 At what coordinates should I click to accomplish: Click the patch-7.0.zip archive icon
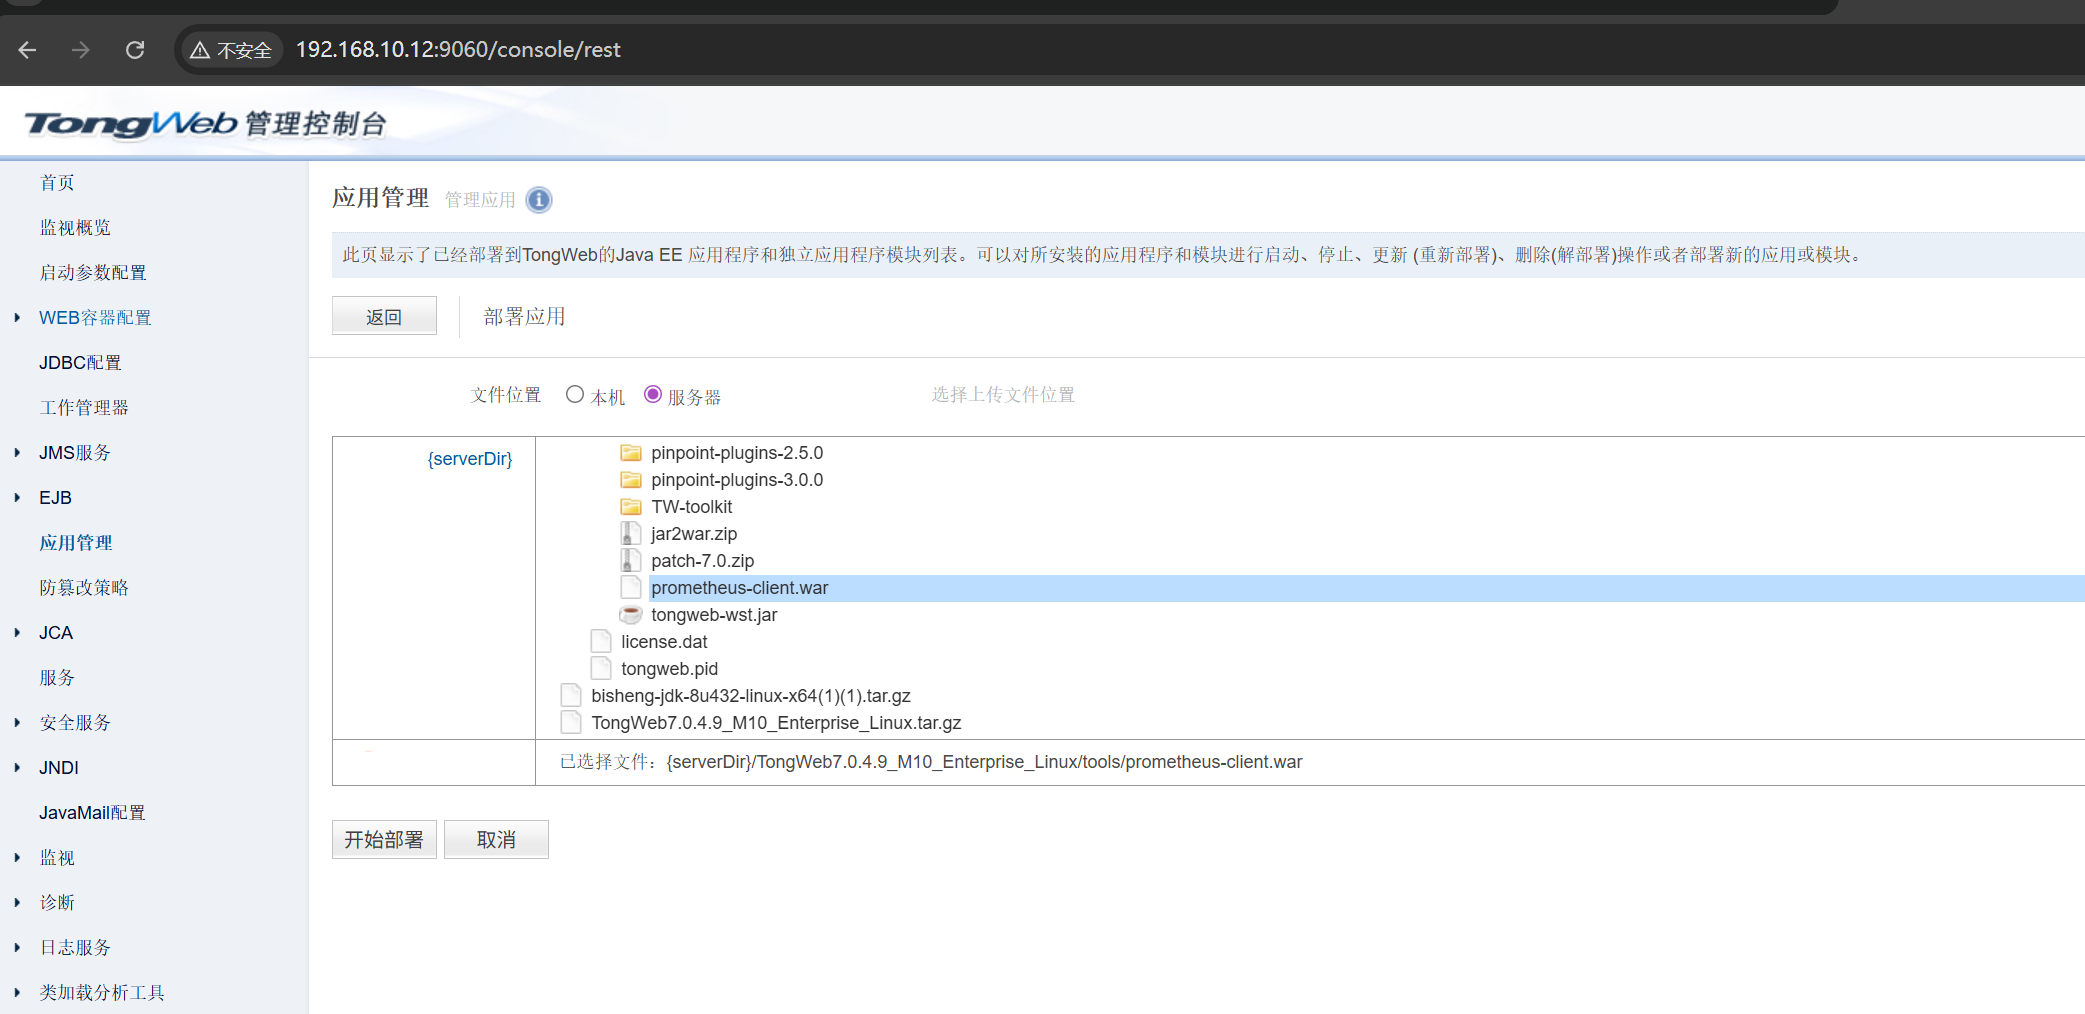[631, 561]
